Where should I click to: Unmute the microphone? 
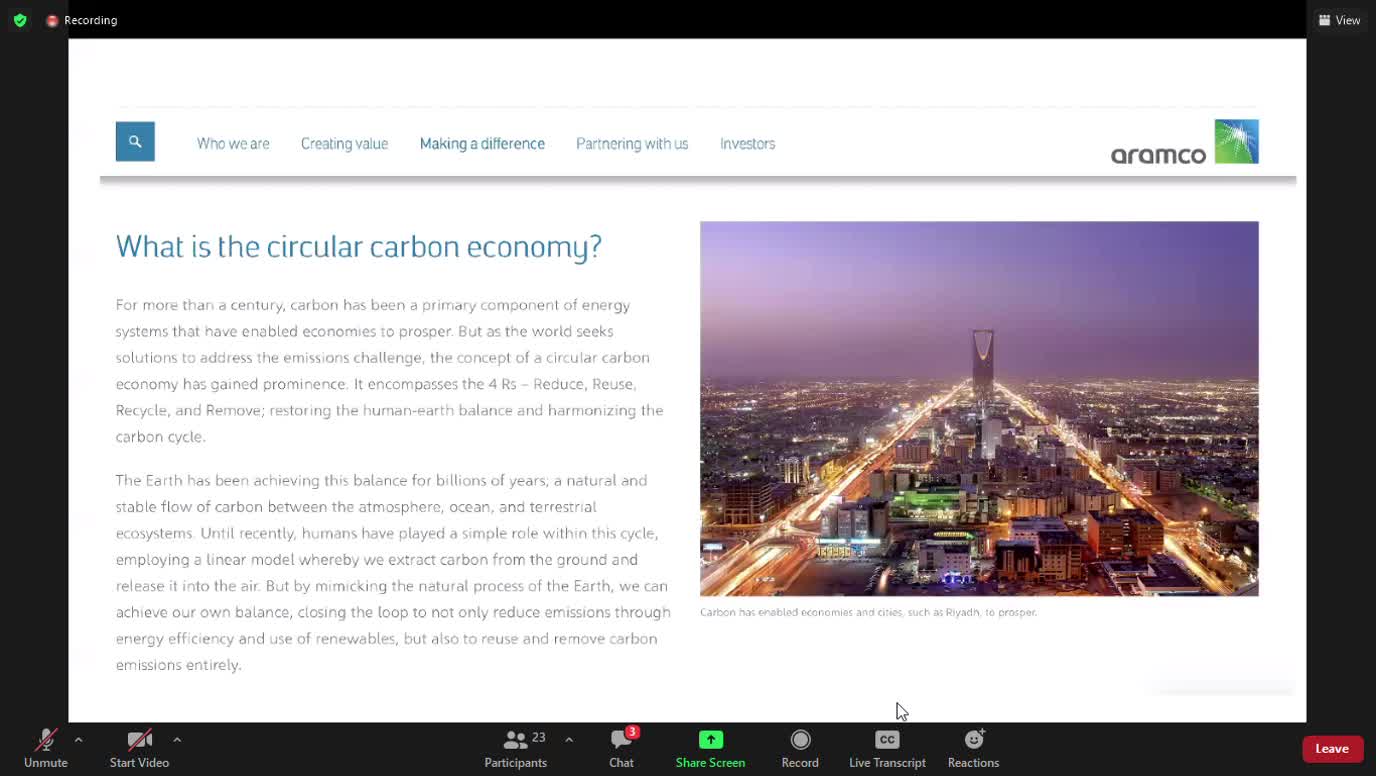tap(46, 748)
